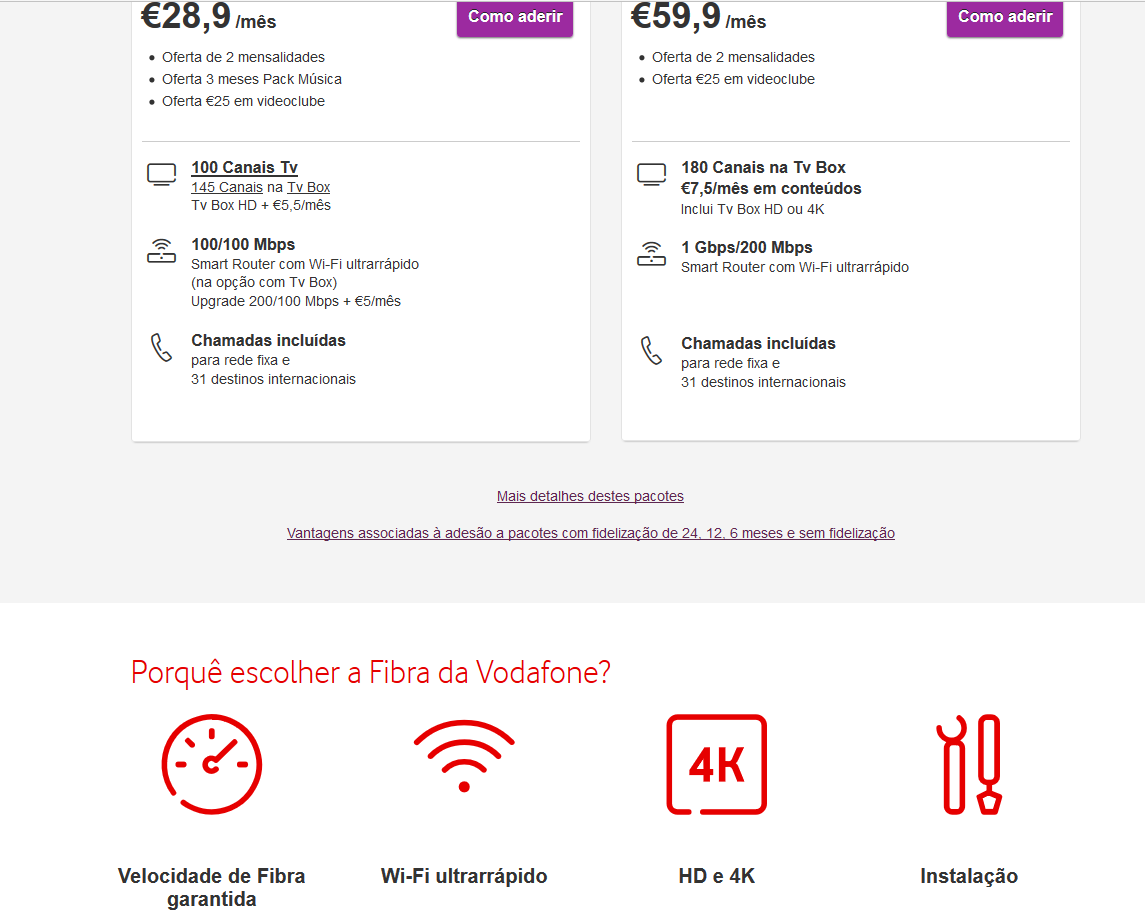The width and height of the screenshot is (1145, 915).
Task: Click the red speedometer fibre speed icon
Action: [x=211, y=764]
